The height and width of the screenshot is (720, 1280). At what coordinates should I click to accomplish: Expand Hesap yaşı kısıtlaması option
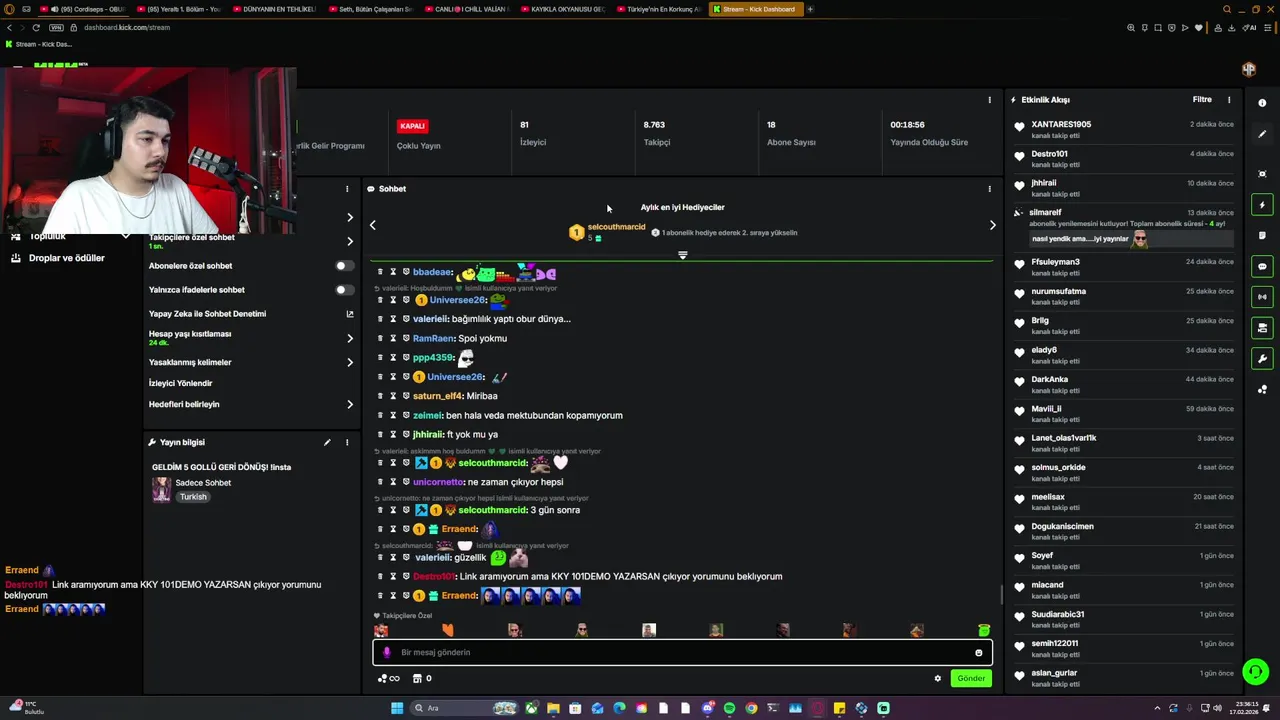[350, 338]
